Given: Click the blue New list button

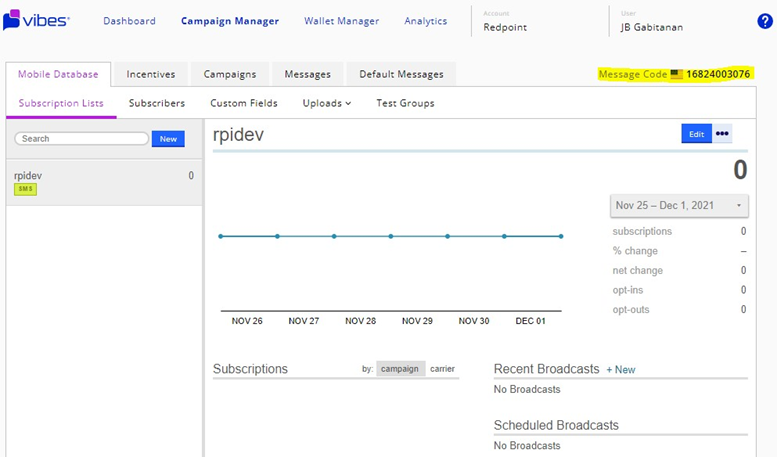Looking at the screenshot, I should click(x=168, y=139).
